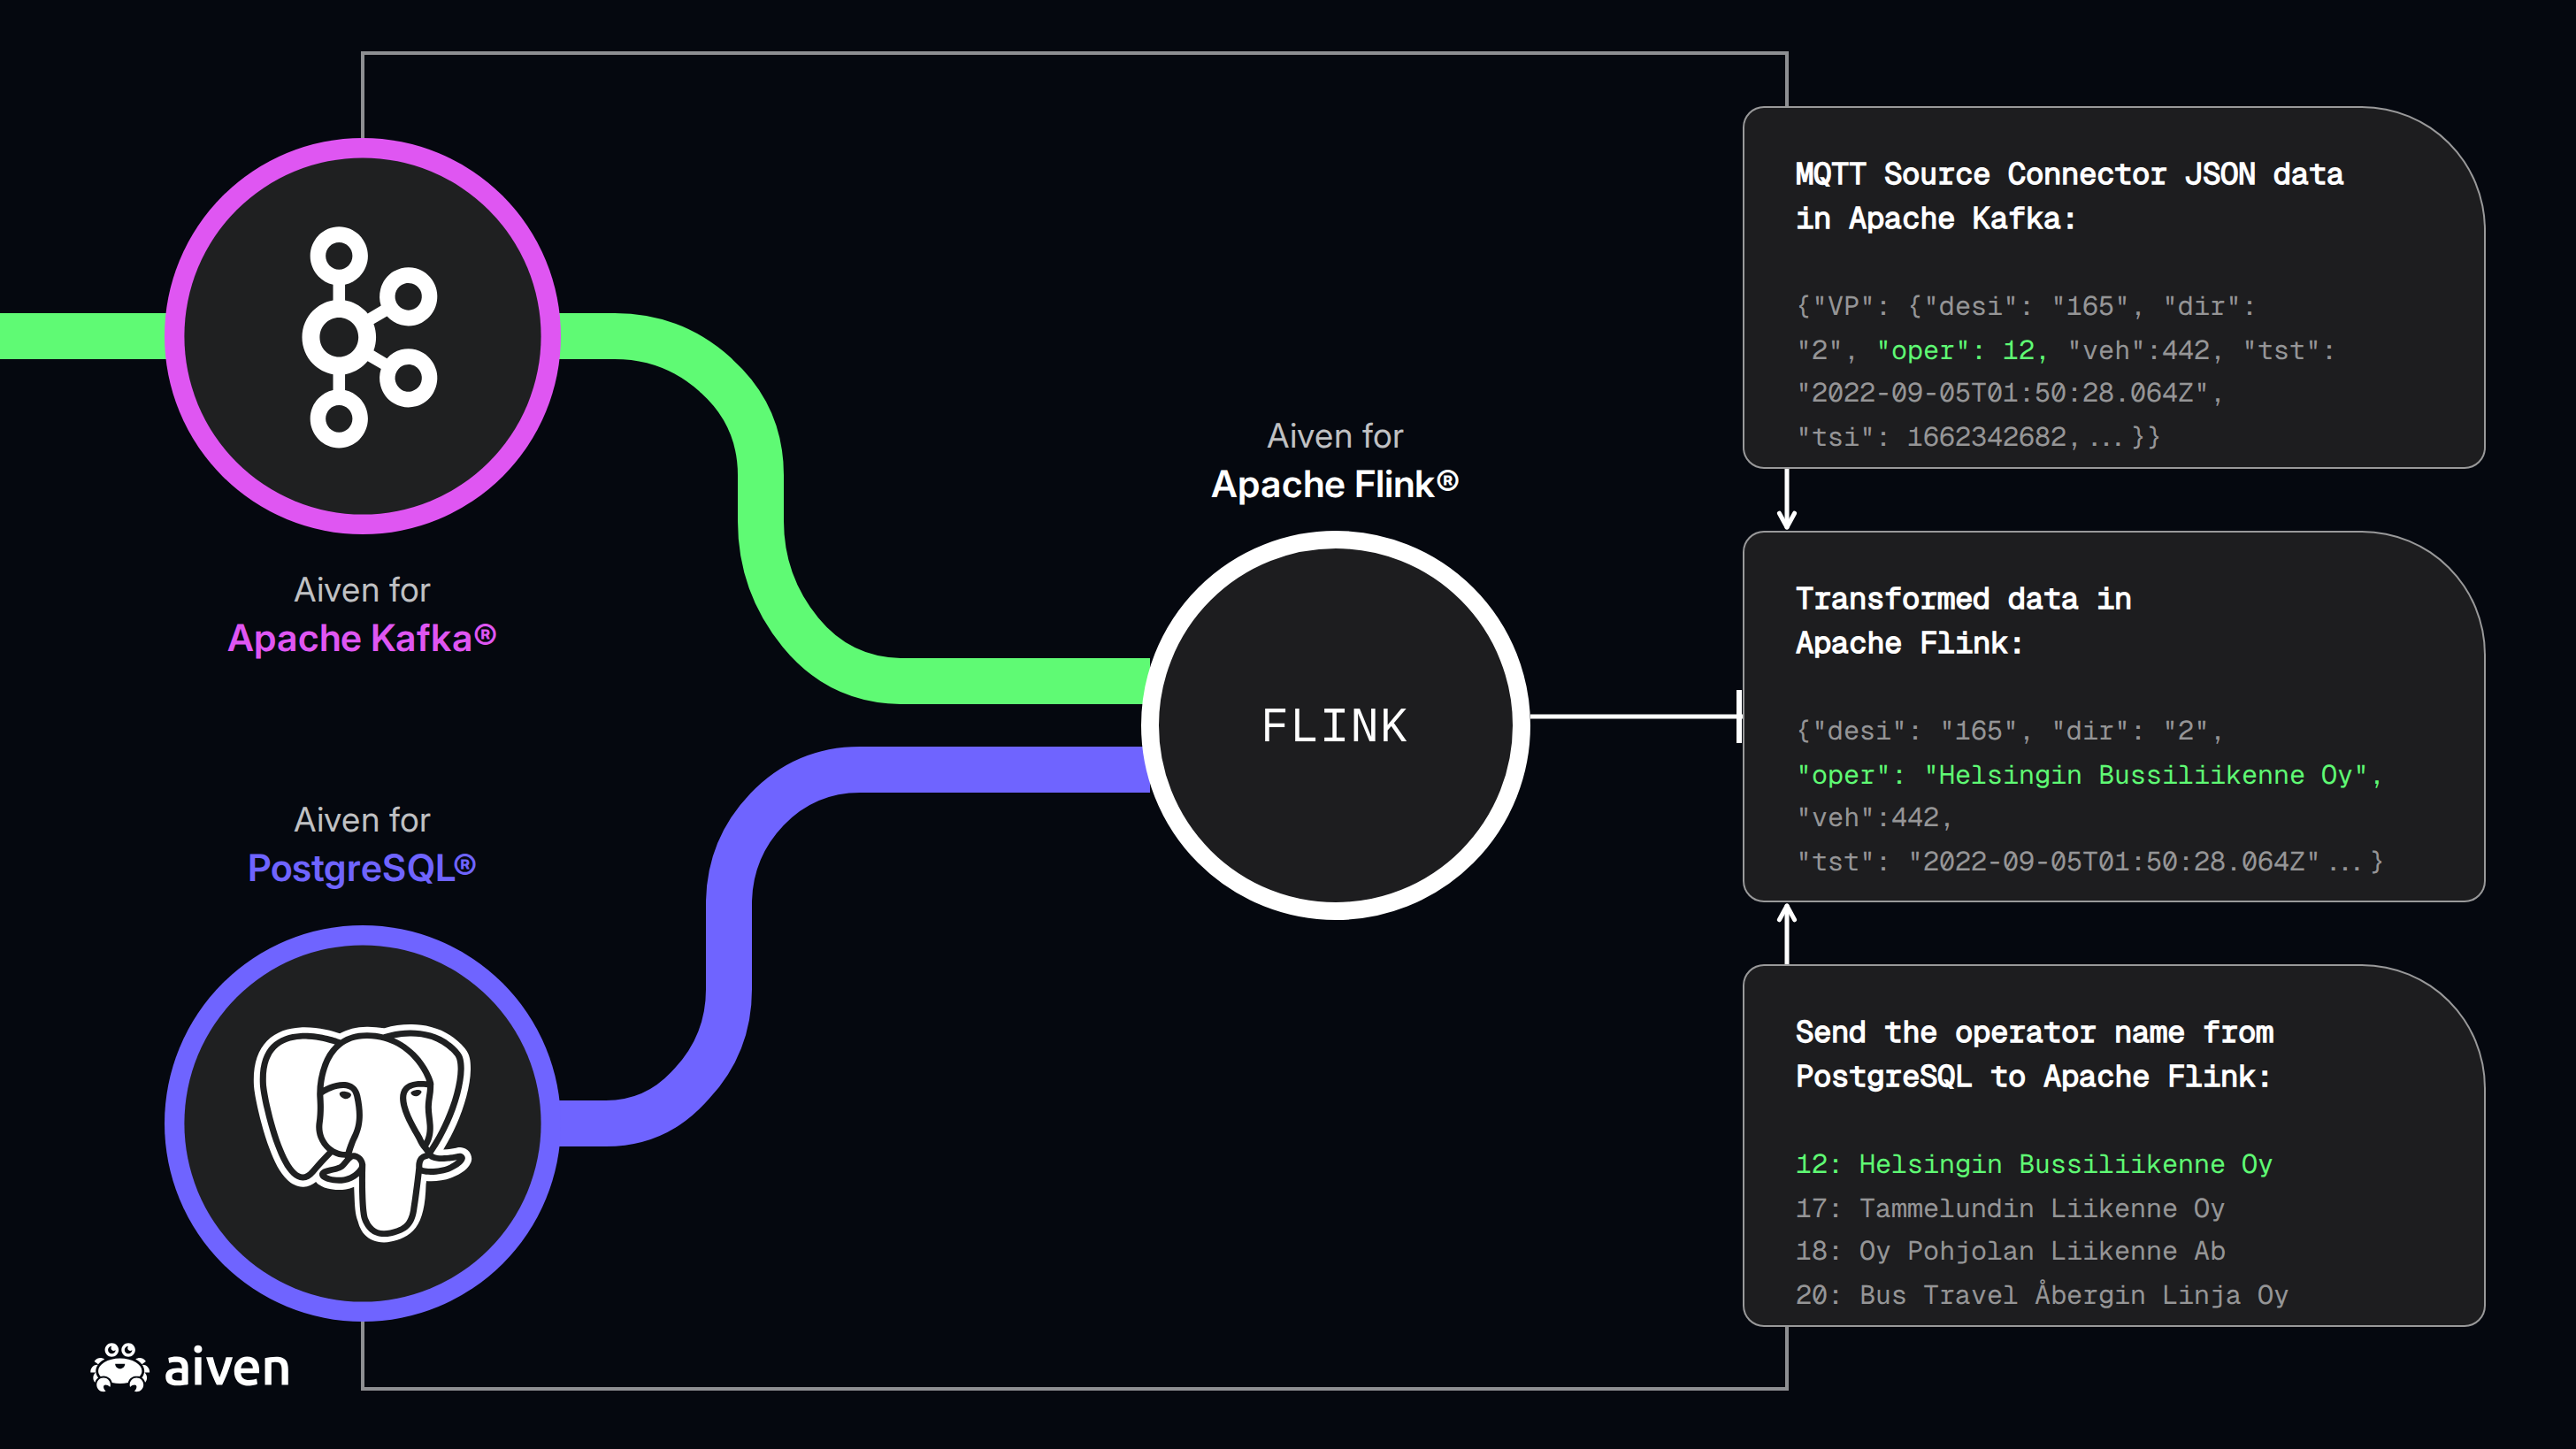Click the horizontal connector line from FLINK

point(1636,716)
